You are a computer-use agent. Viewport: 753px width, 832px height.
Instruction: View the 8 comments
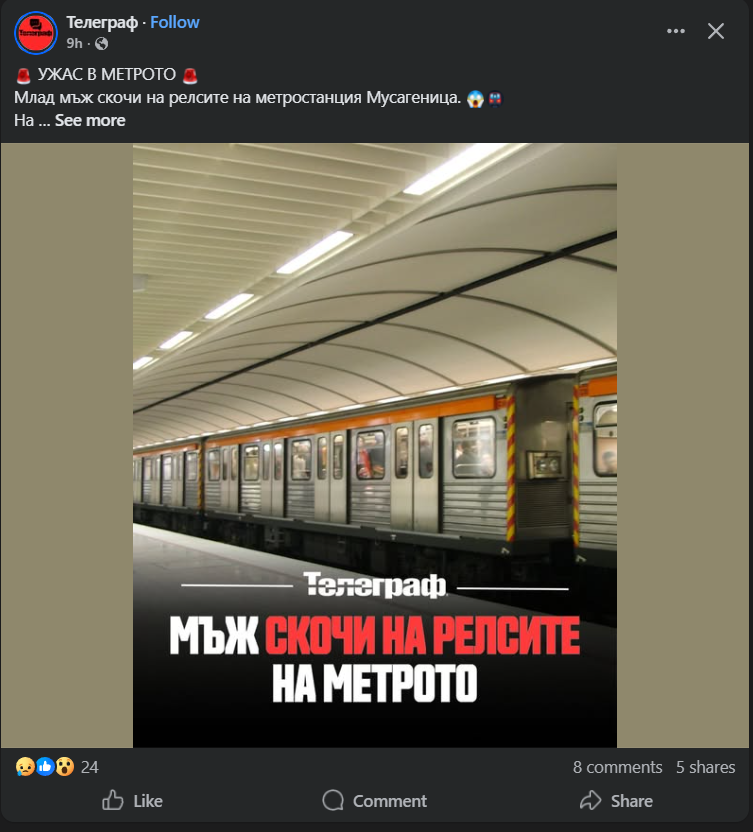[618, 767]
